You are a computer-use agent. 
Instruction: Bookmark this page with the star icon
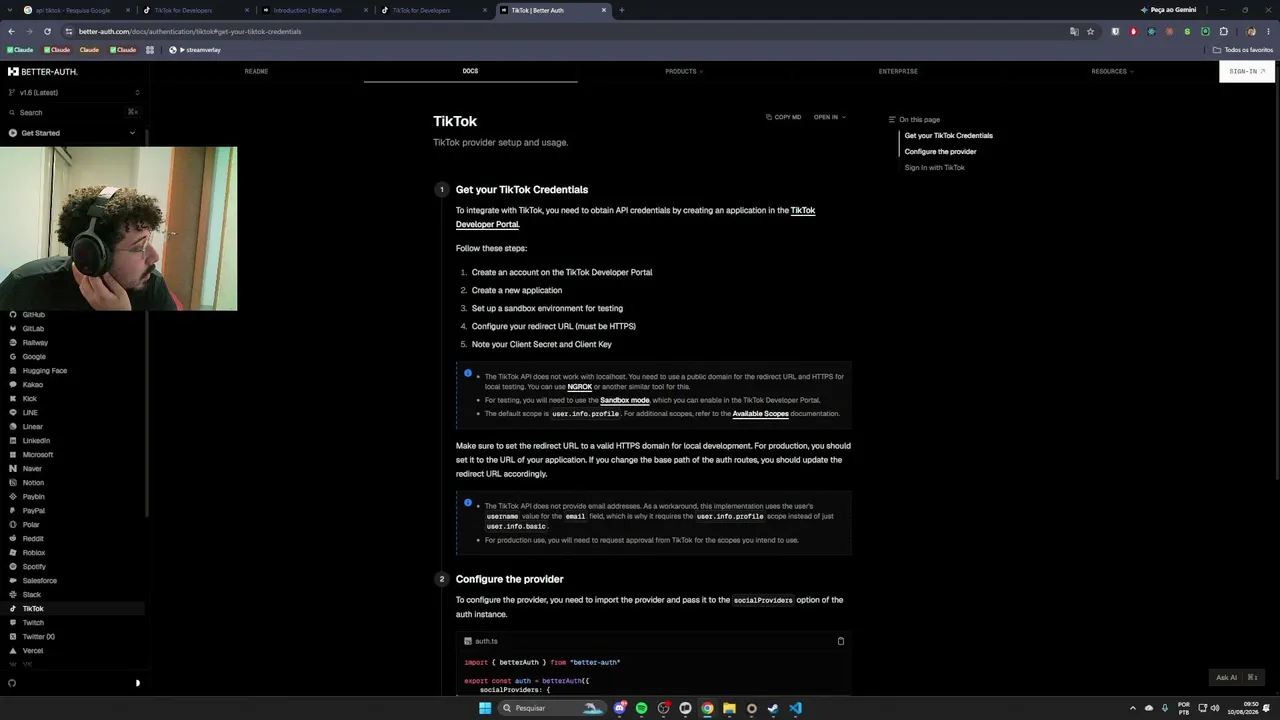point(1090,31)
